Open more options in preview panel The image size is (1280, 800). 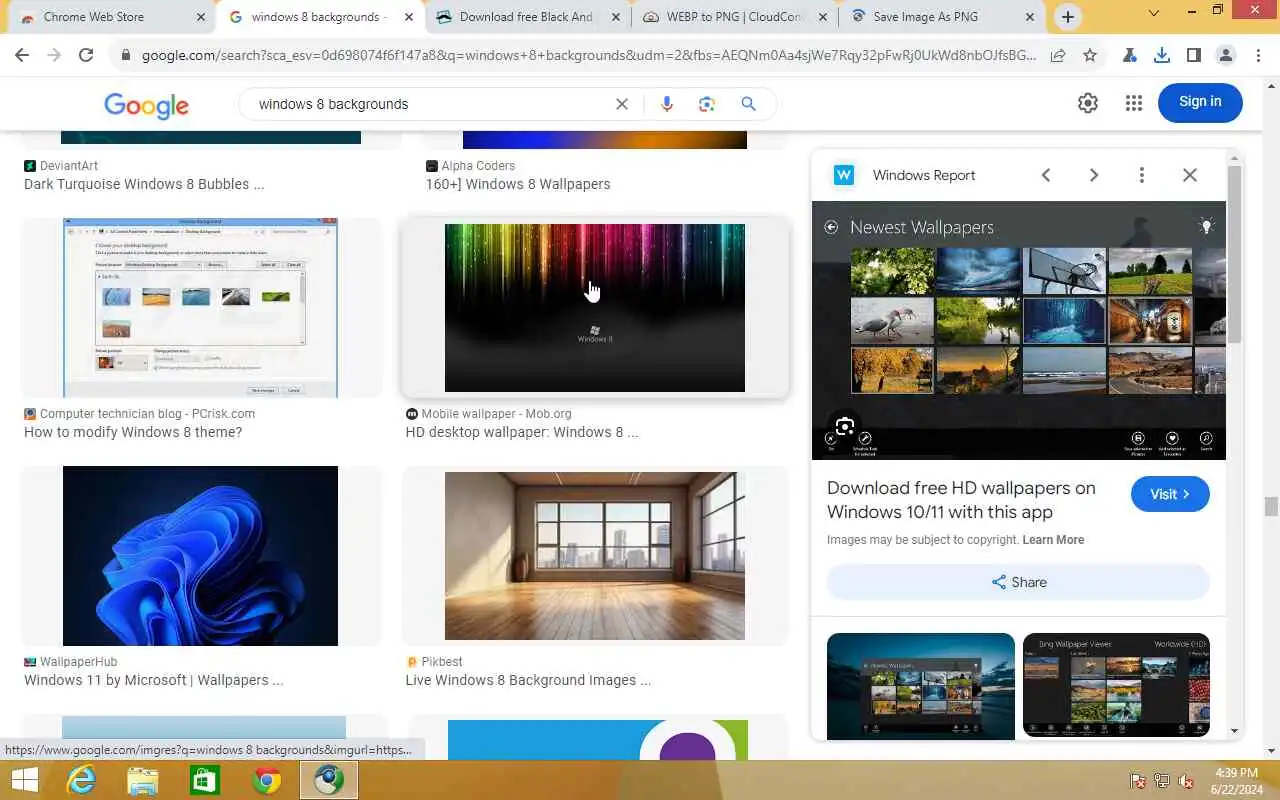pos(1142,175)
